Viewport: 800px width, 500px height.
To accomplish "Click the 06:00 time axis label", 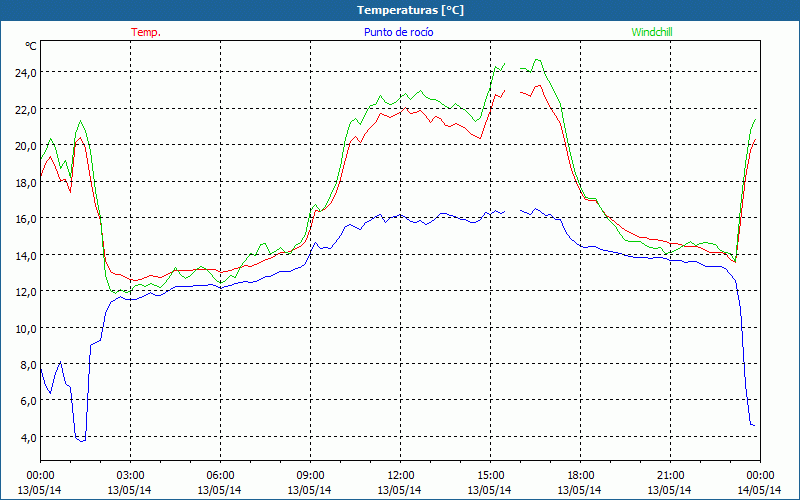I will [220, 476].
